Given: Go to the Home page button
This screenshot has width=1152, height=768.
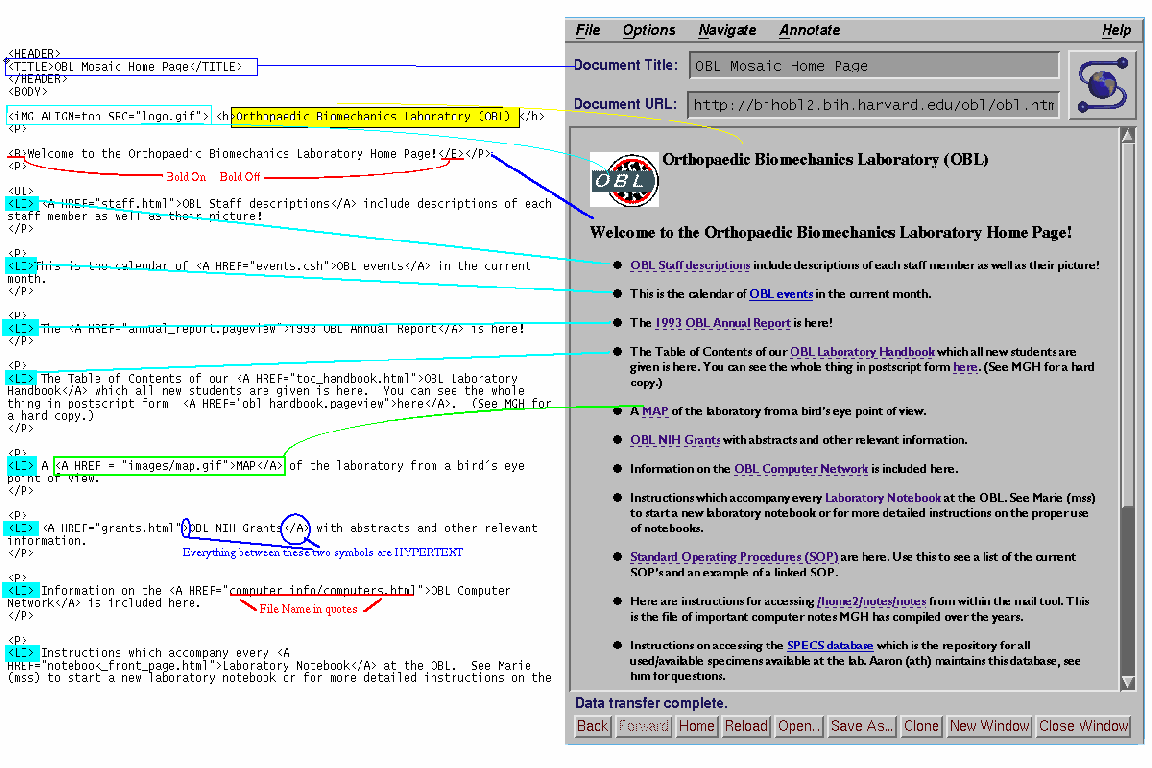Looking at the screenshot, I should [696, 726].
